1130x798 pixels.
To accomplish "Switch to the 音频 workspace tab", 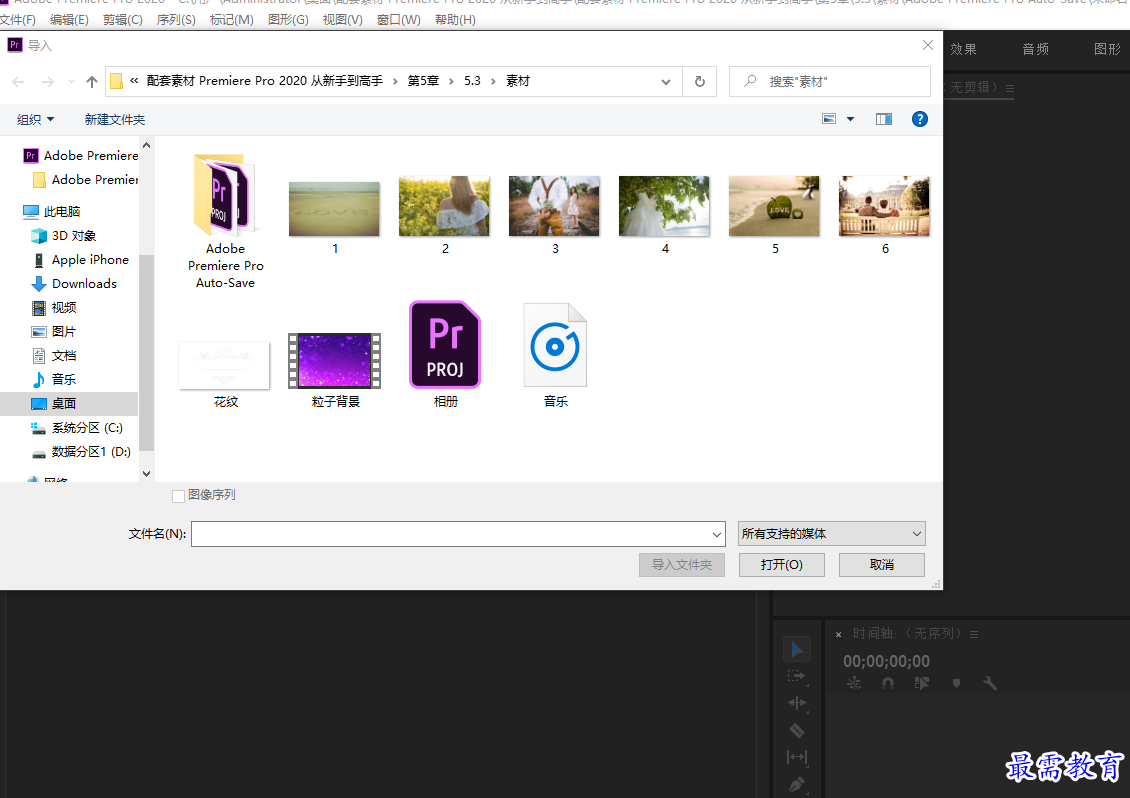I will click(1035, 49).
